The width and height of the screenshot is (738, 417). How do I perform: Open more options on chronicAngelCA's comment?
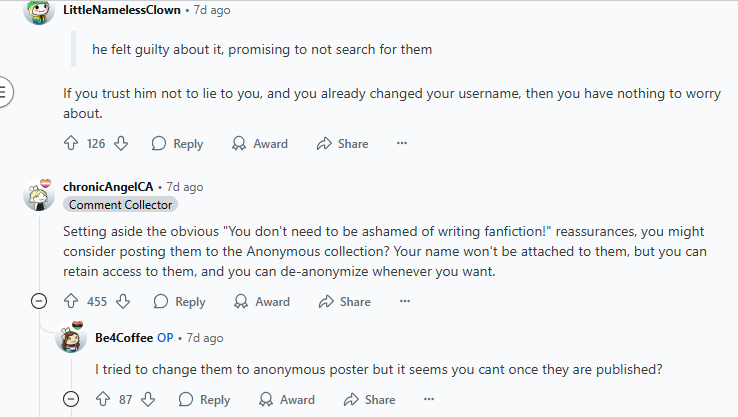(405, 301)
